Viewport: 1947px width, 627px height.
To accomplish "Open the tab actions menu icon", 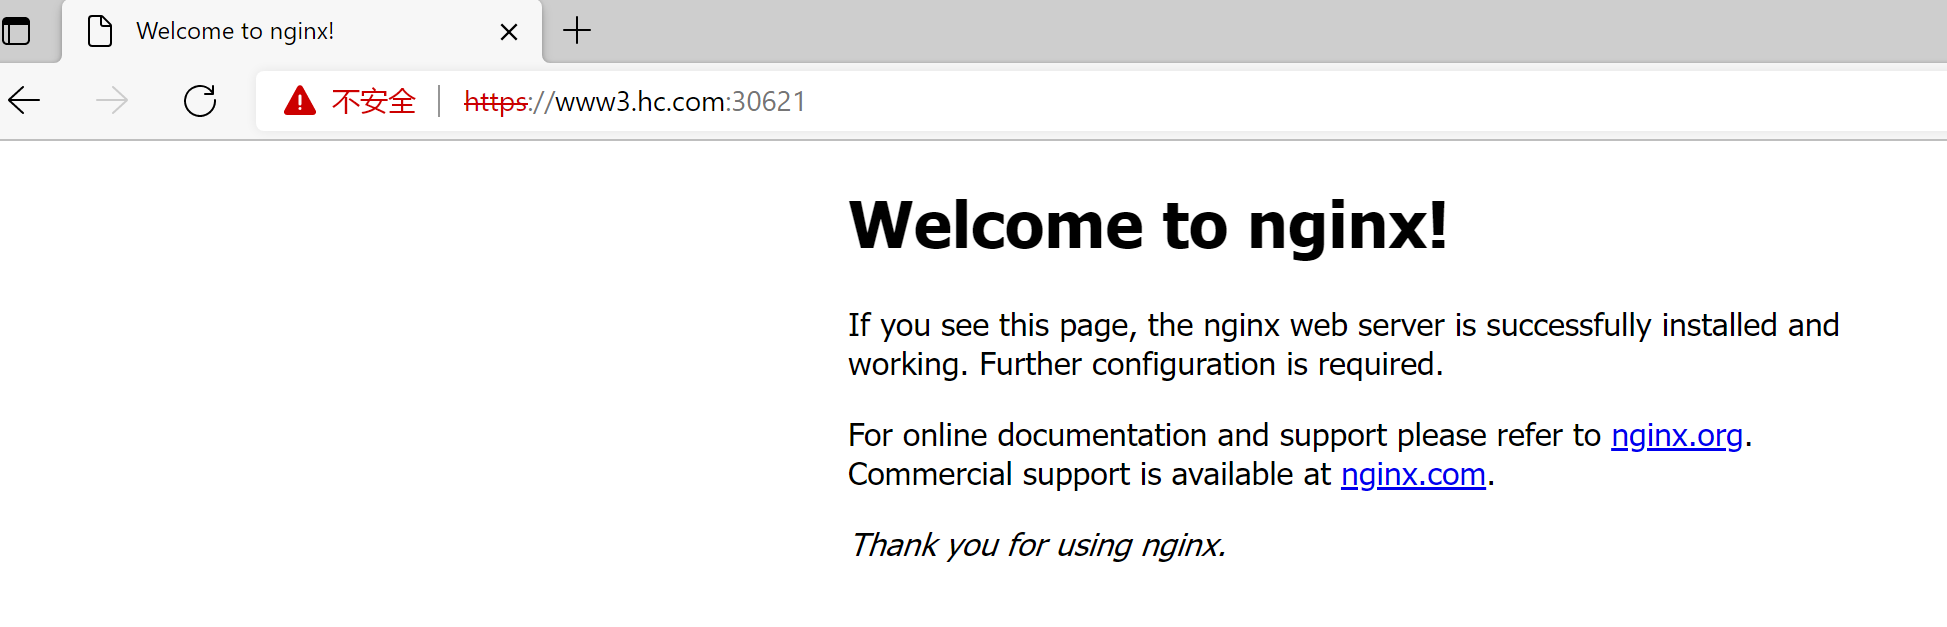I will click(17, 31).
